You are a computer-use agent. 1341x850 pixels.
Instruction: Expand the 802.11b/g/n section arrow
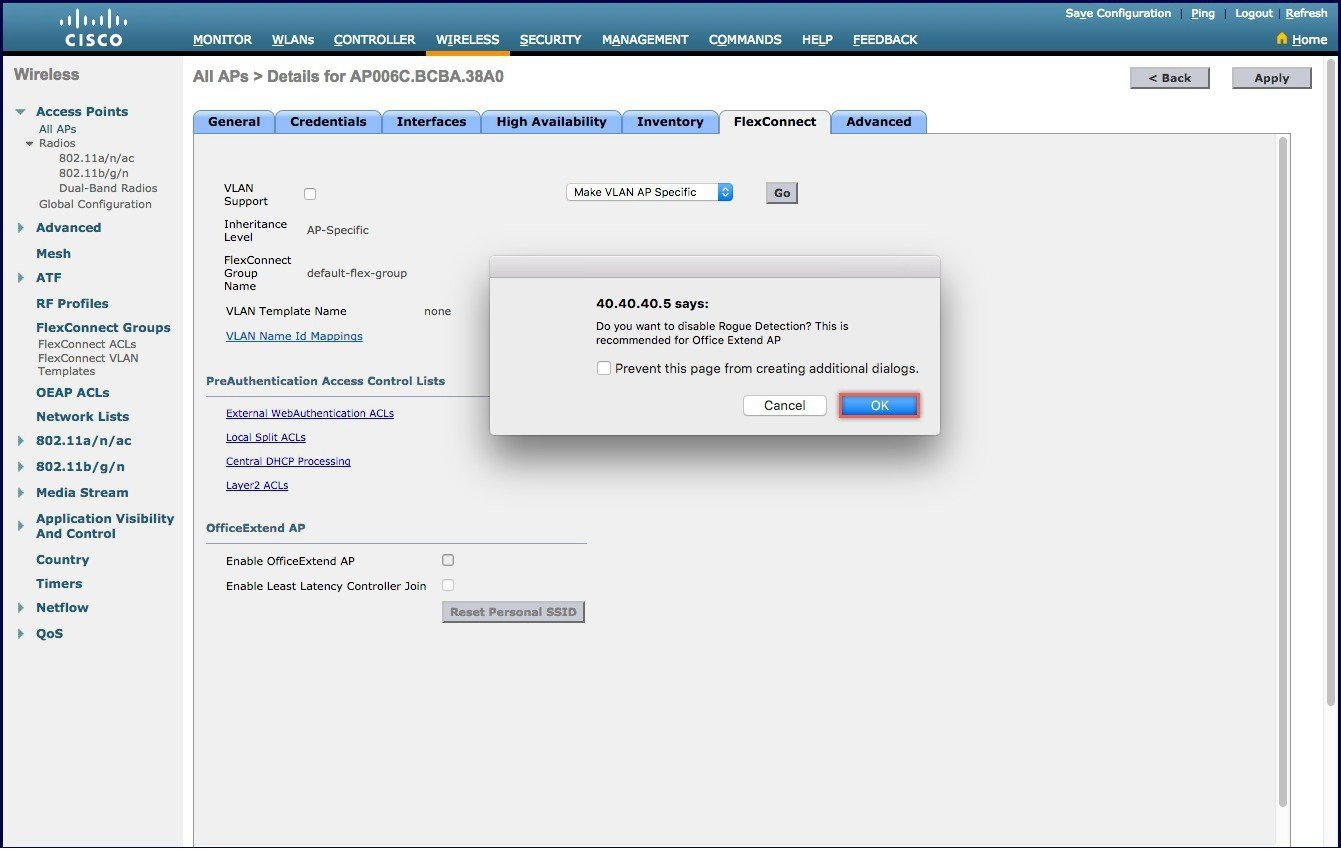pos(21,467)
